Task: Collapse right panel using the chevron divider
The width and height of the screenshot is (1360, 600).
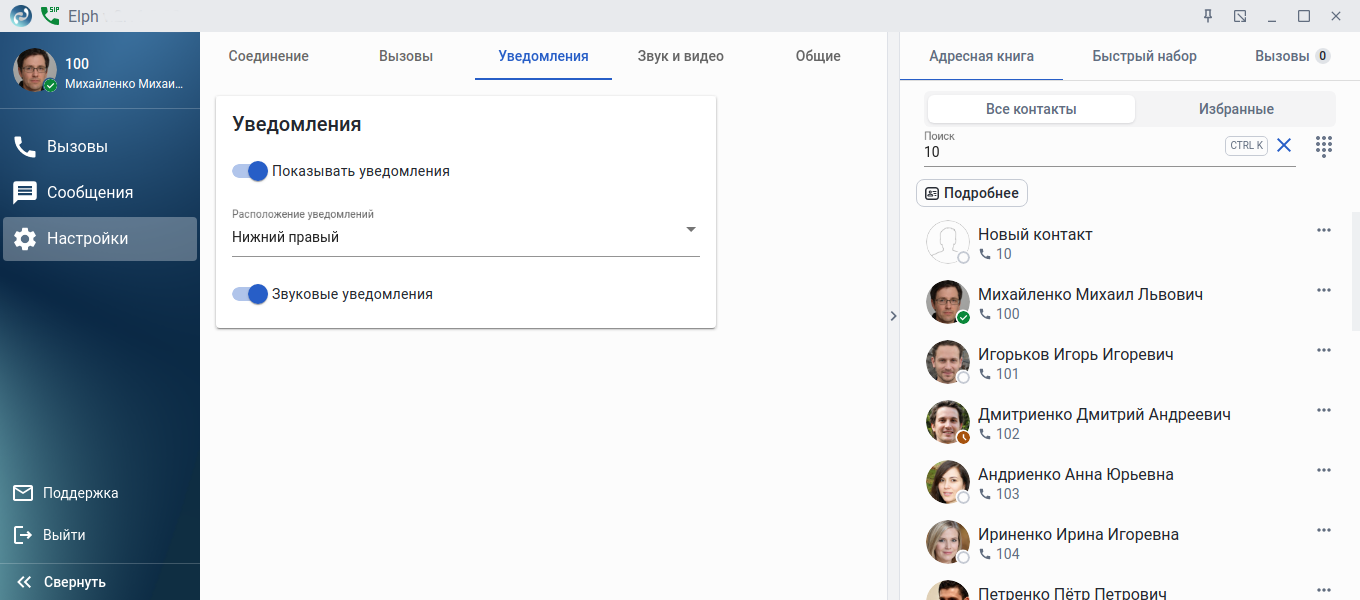Action: tap(893, 316)
